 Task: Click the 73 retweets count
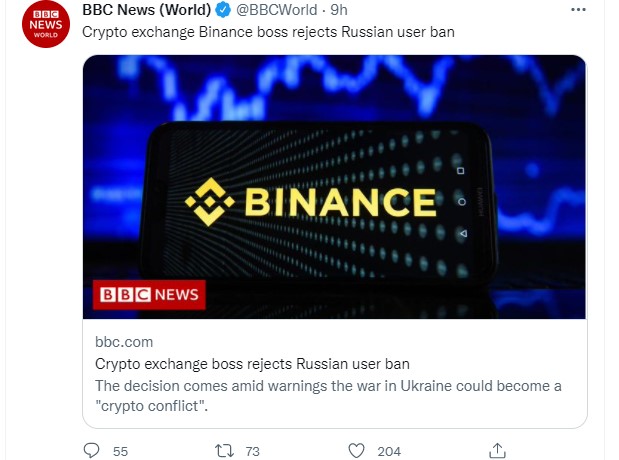252,451
